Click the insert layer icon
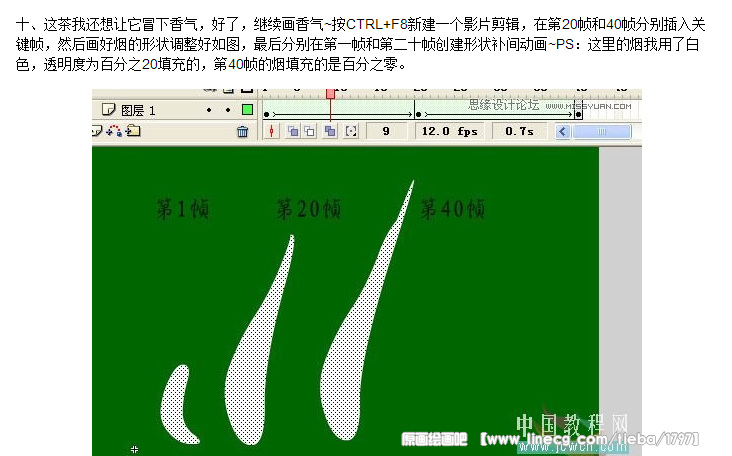This screenshot has height=456, width=732. pyautogui.click(x=97, y=131)
